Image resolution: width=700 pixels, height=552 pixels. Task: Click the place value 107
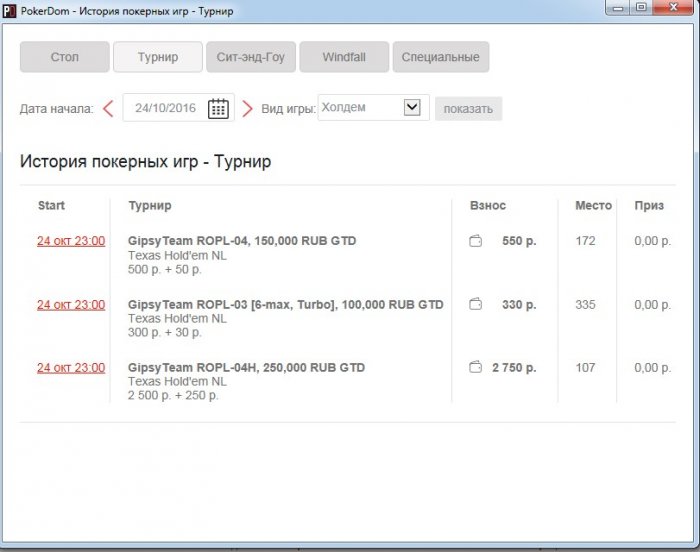pyautogui.click(x=585, y=368)
